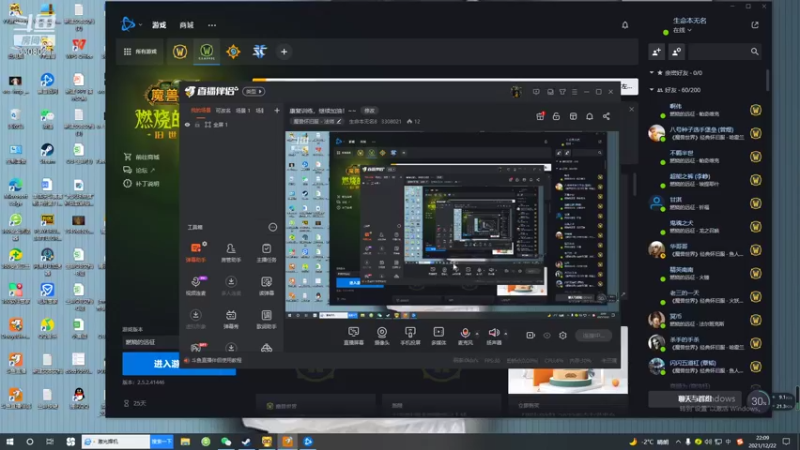Click the add friend icon
Screen dimensions: 800x450
pyautogui.click(x=656, y=52)
